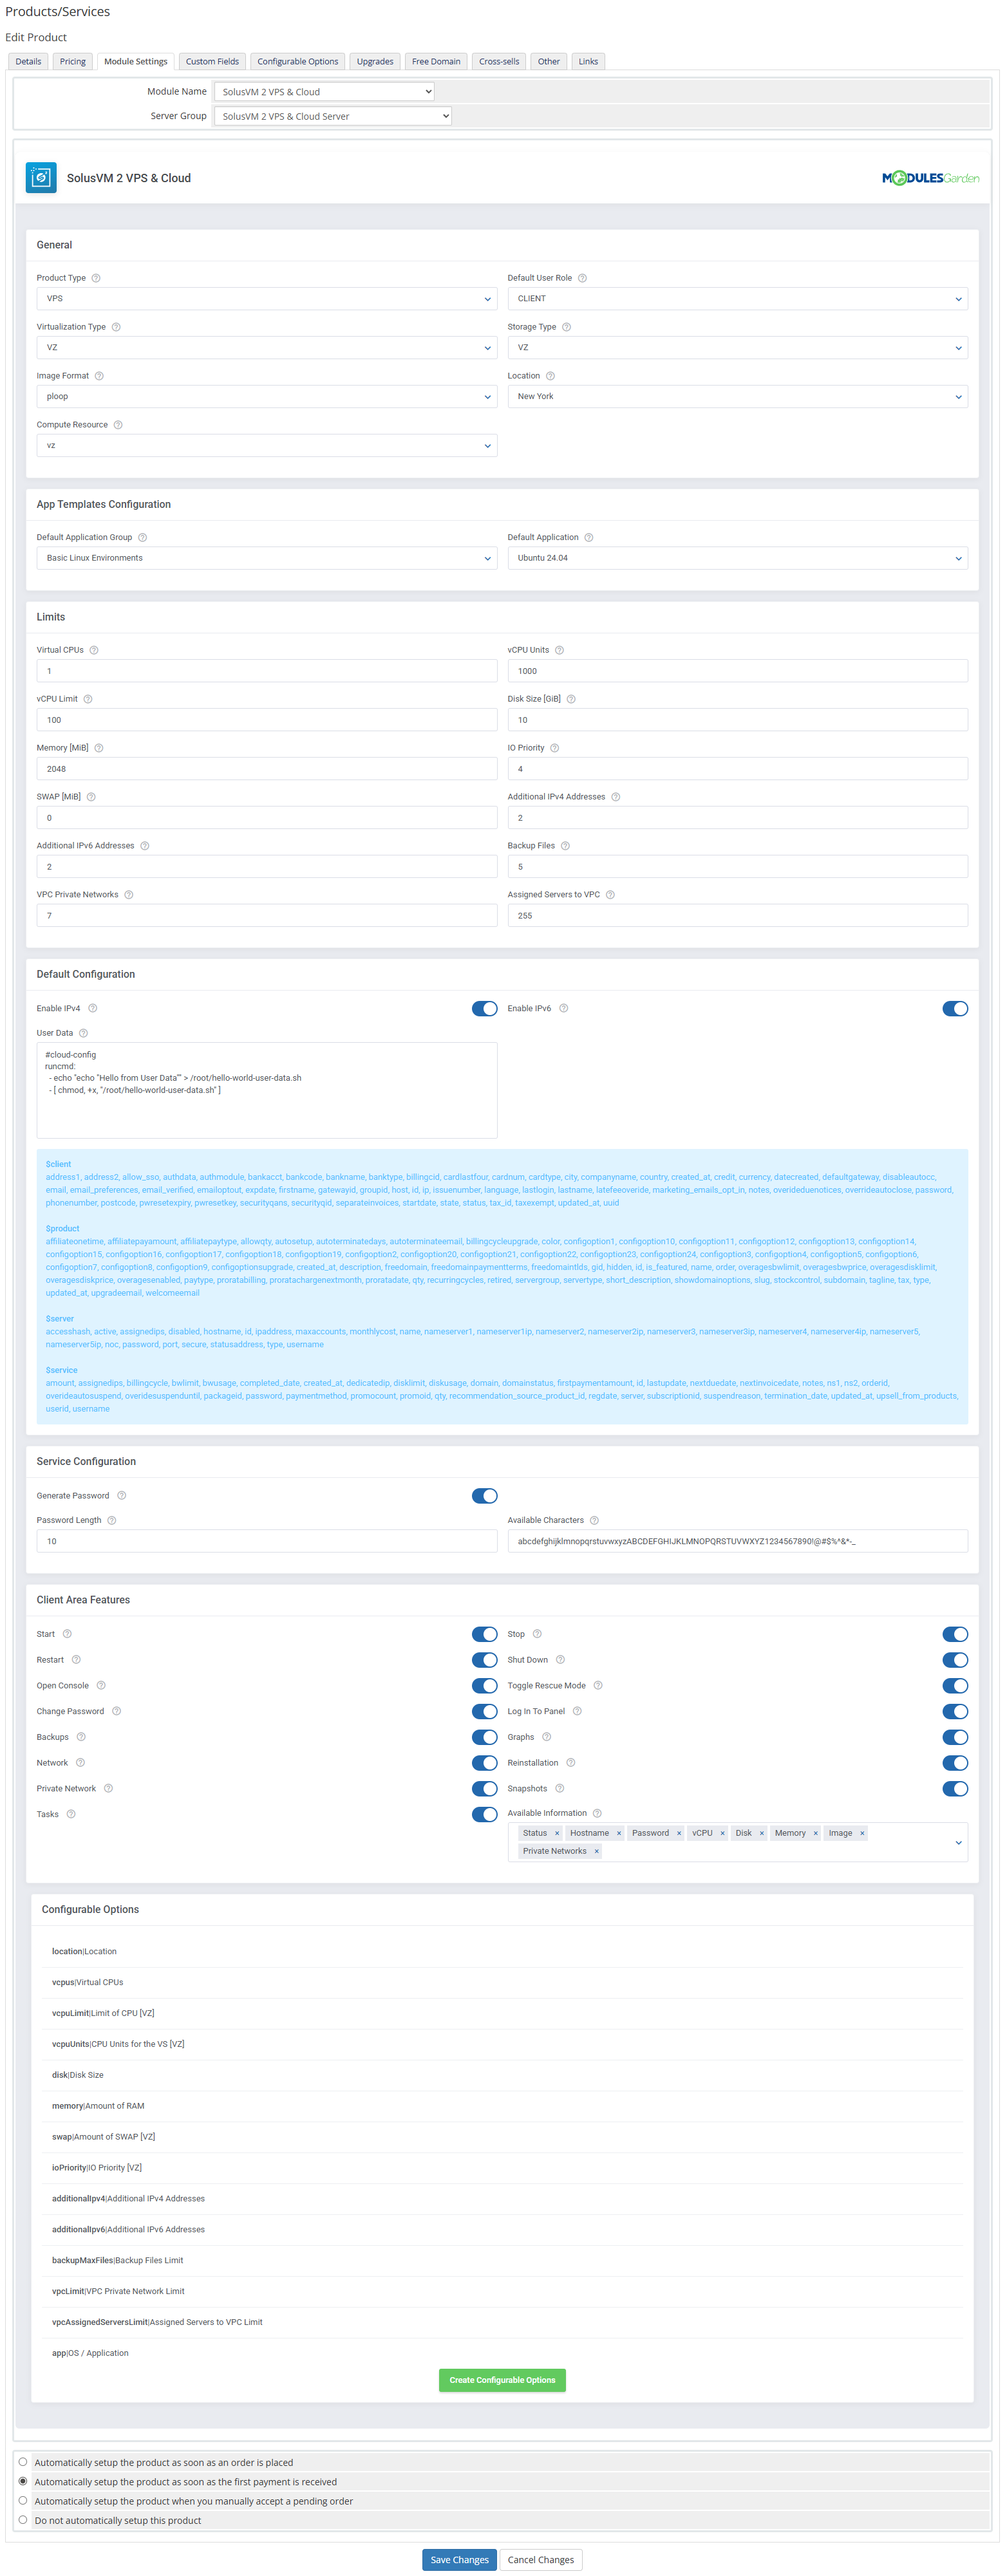
Task: Click into the Memory [MiB] input field
Action: click(x=266, y=769)
